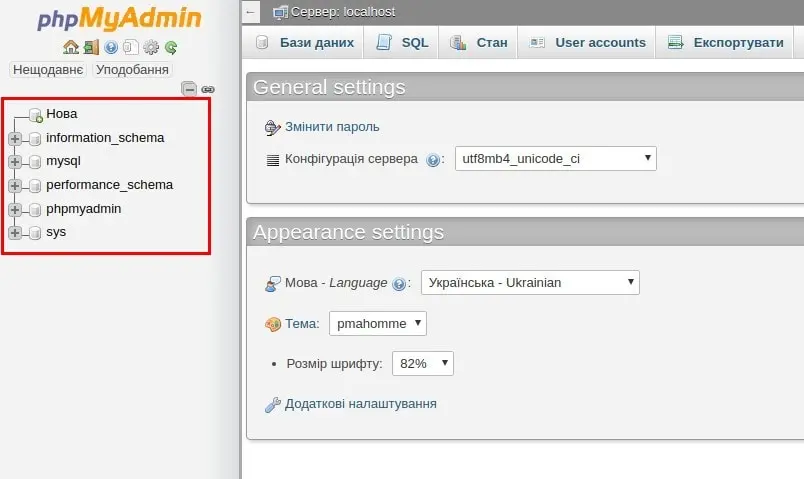Open the Додаткові налаштування link
Image resolution: width=804 pixels, height=479 pixels.
point(361,404)
